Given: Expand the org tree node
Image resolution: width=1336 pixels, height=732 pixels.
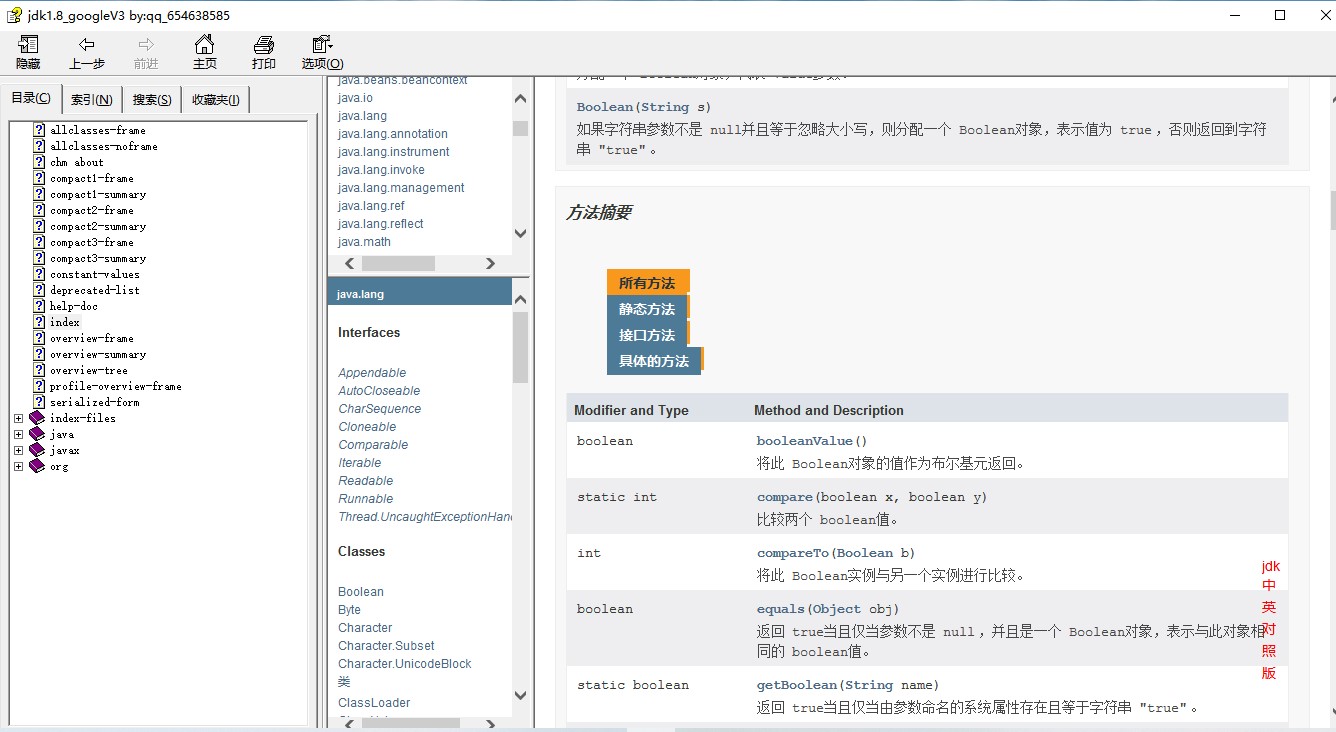Looking at the screenshot, I should click(16, 466).
